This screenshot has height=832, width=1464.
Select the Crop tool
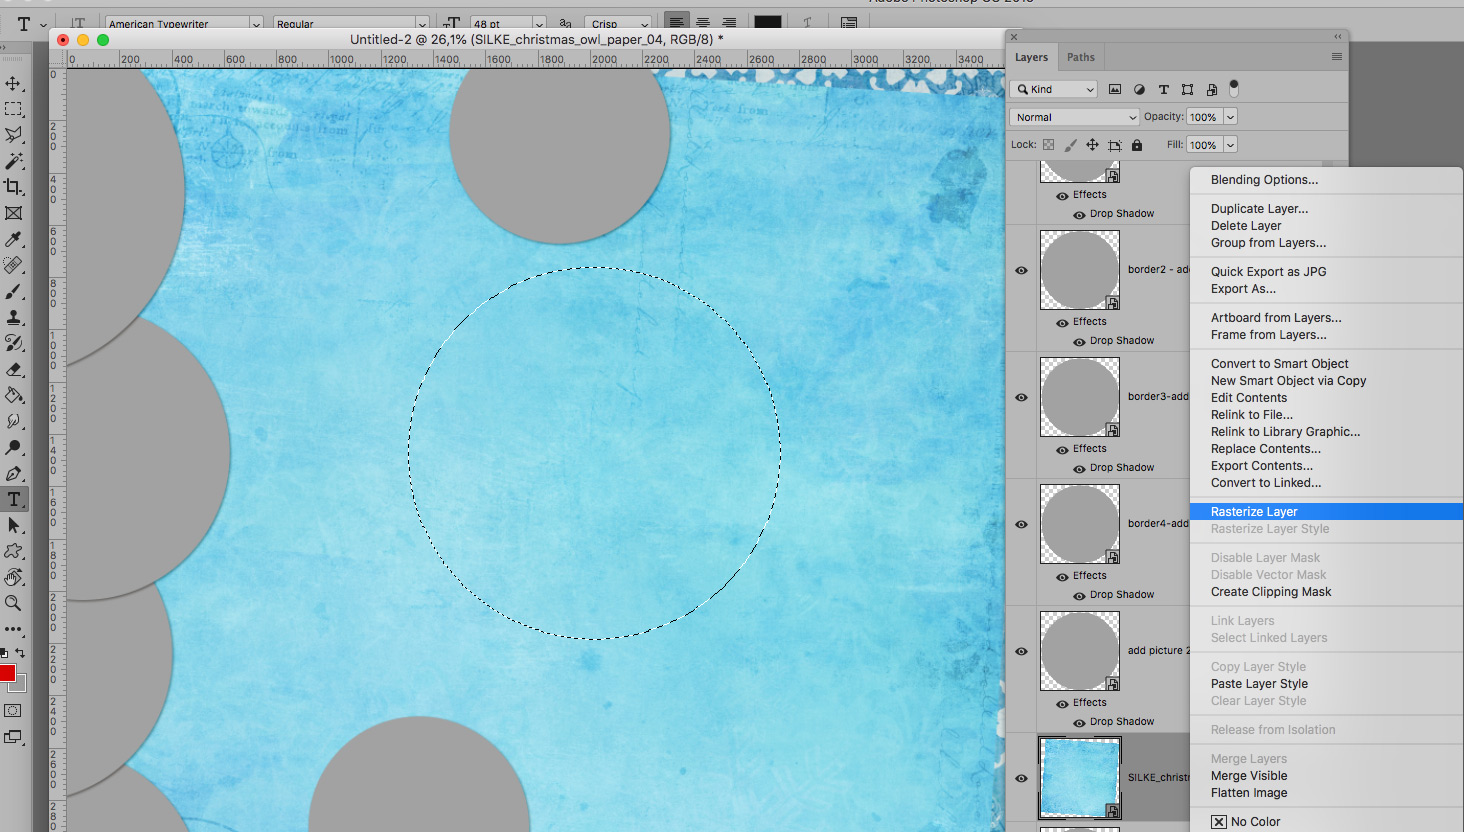coord(14,187)
